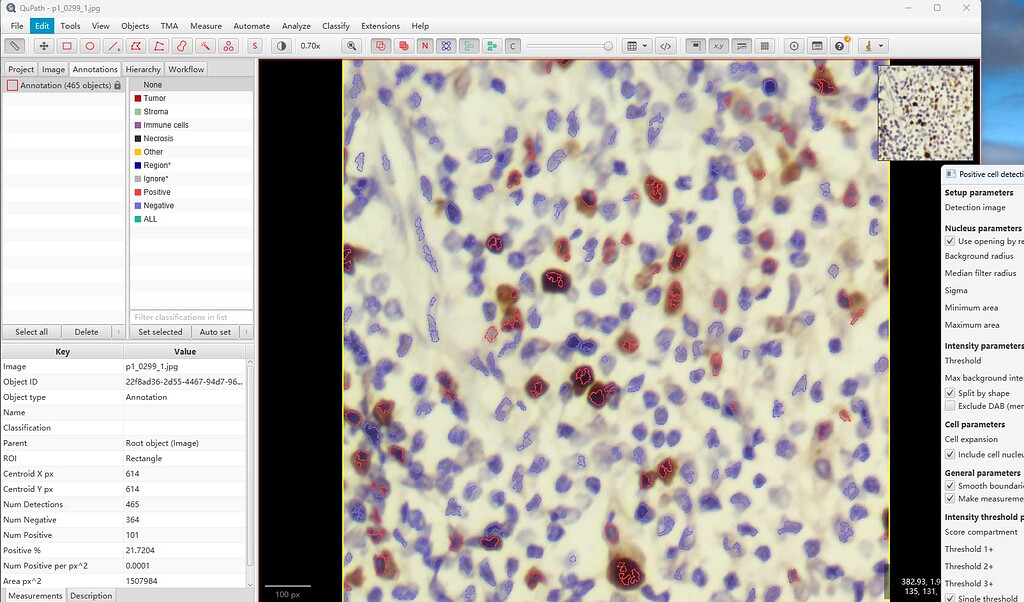
Task: Open the TMA grid dropdown arrow
Action: [x=644, y=46]
